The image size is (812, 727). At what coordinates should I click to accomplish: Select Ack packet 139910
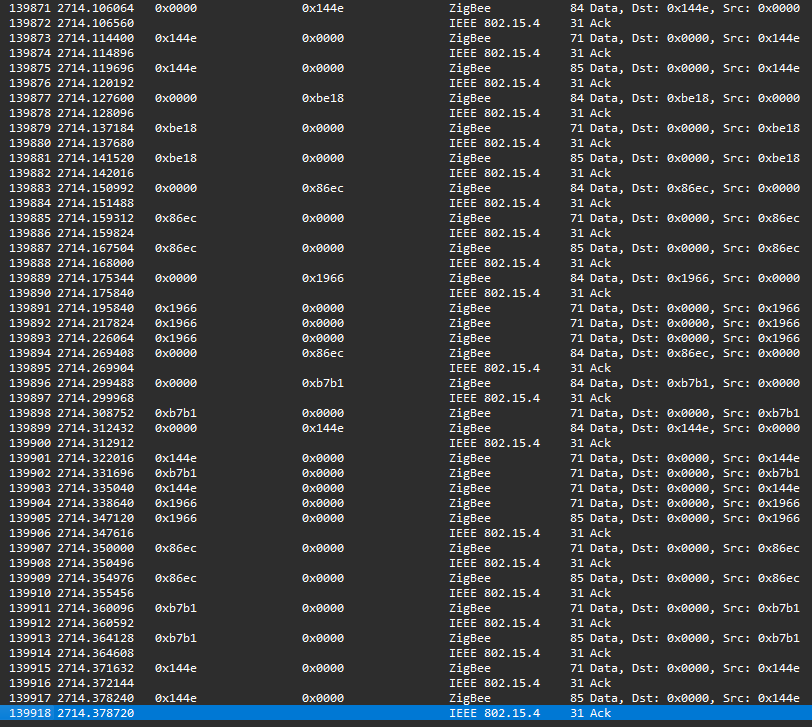coord(406,594)
